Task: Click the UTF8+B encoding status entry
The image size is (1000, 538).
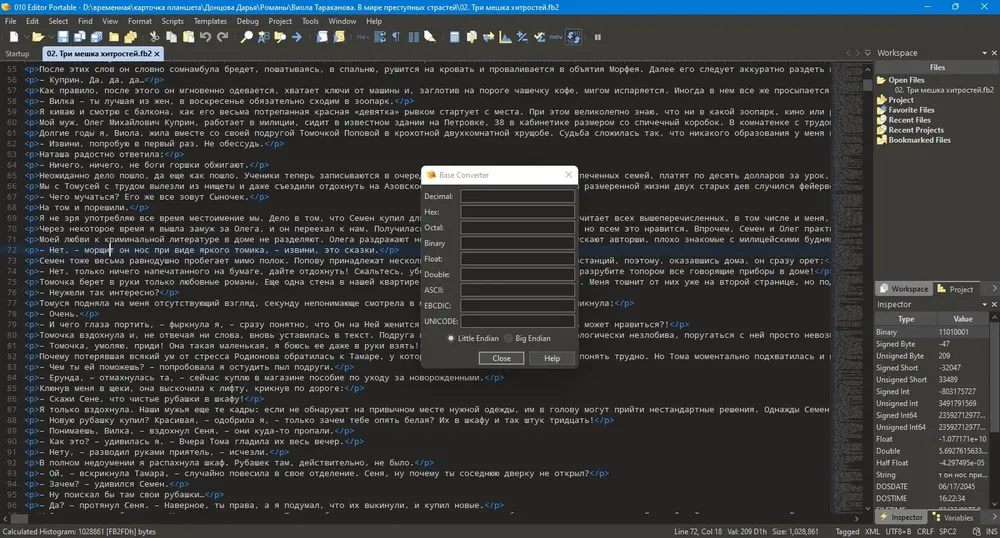Action: 898,531
